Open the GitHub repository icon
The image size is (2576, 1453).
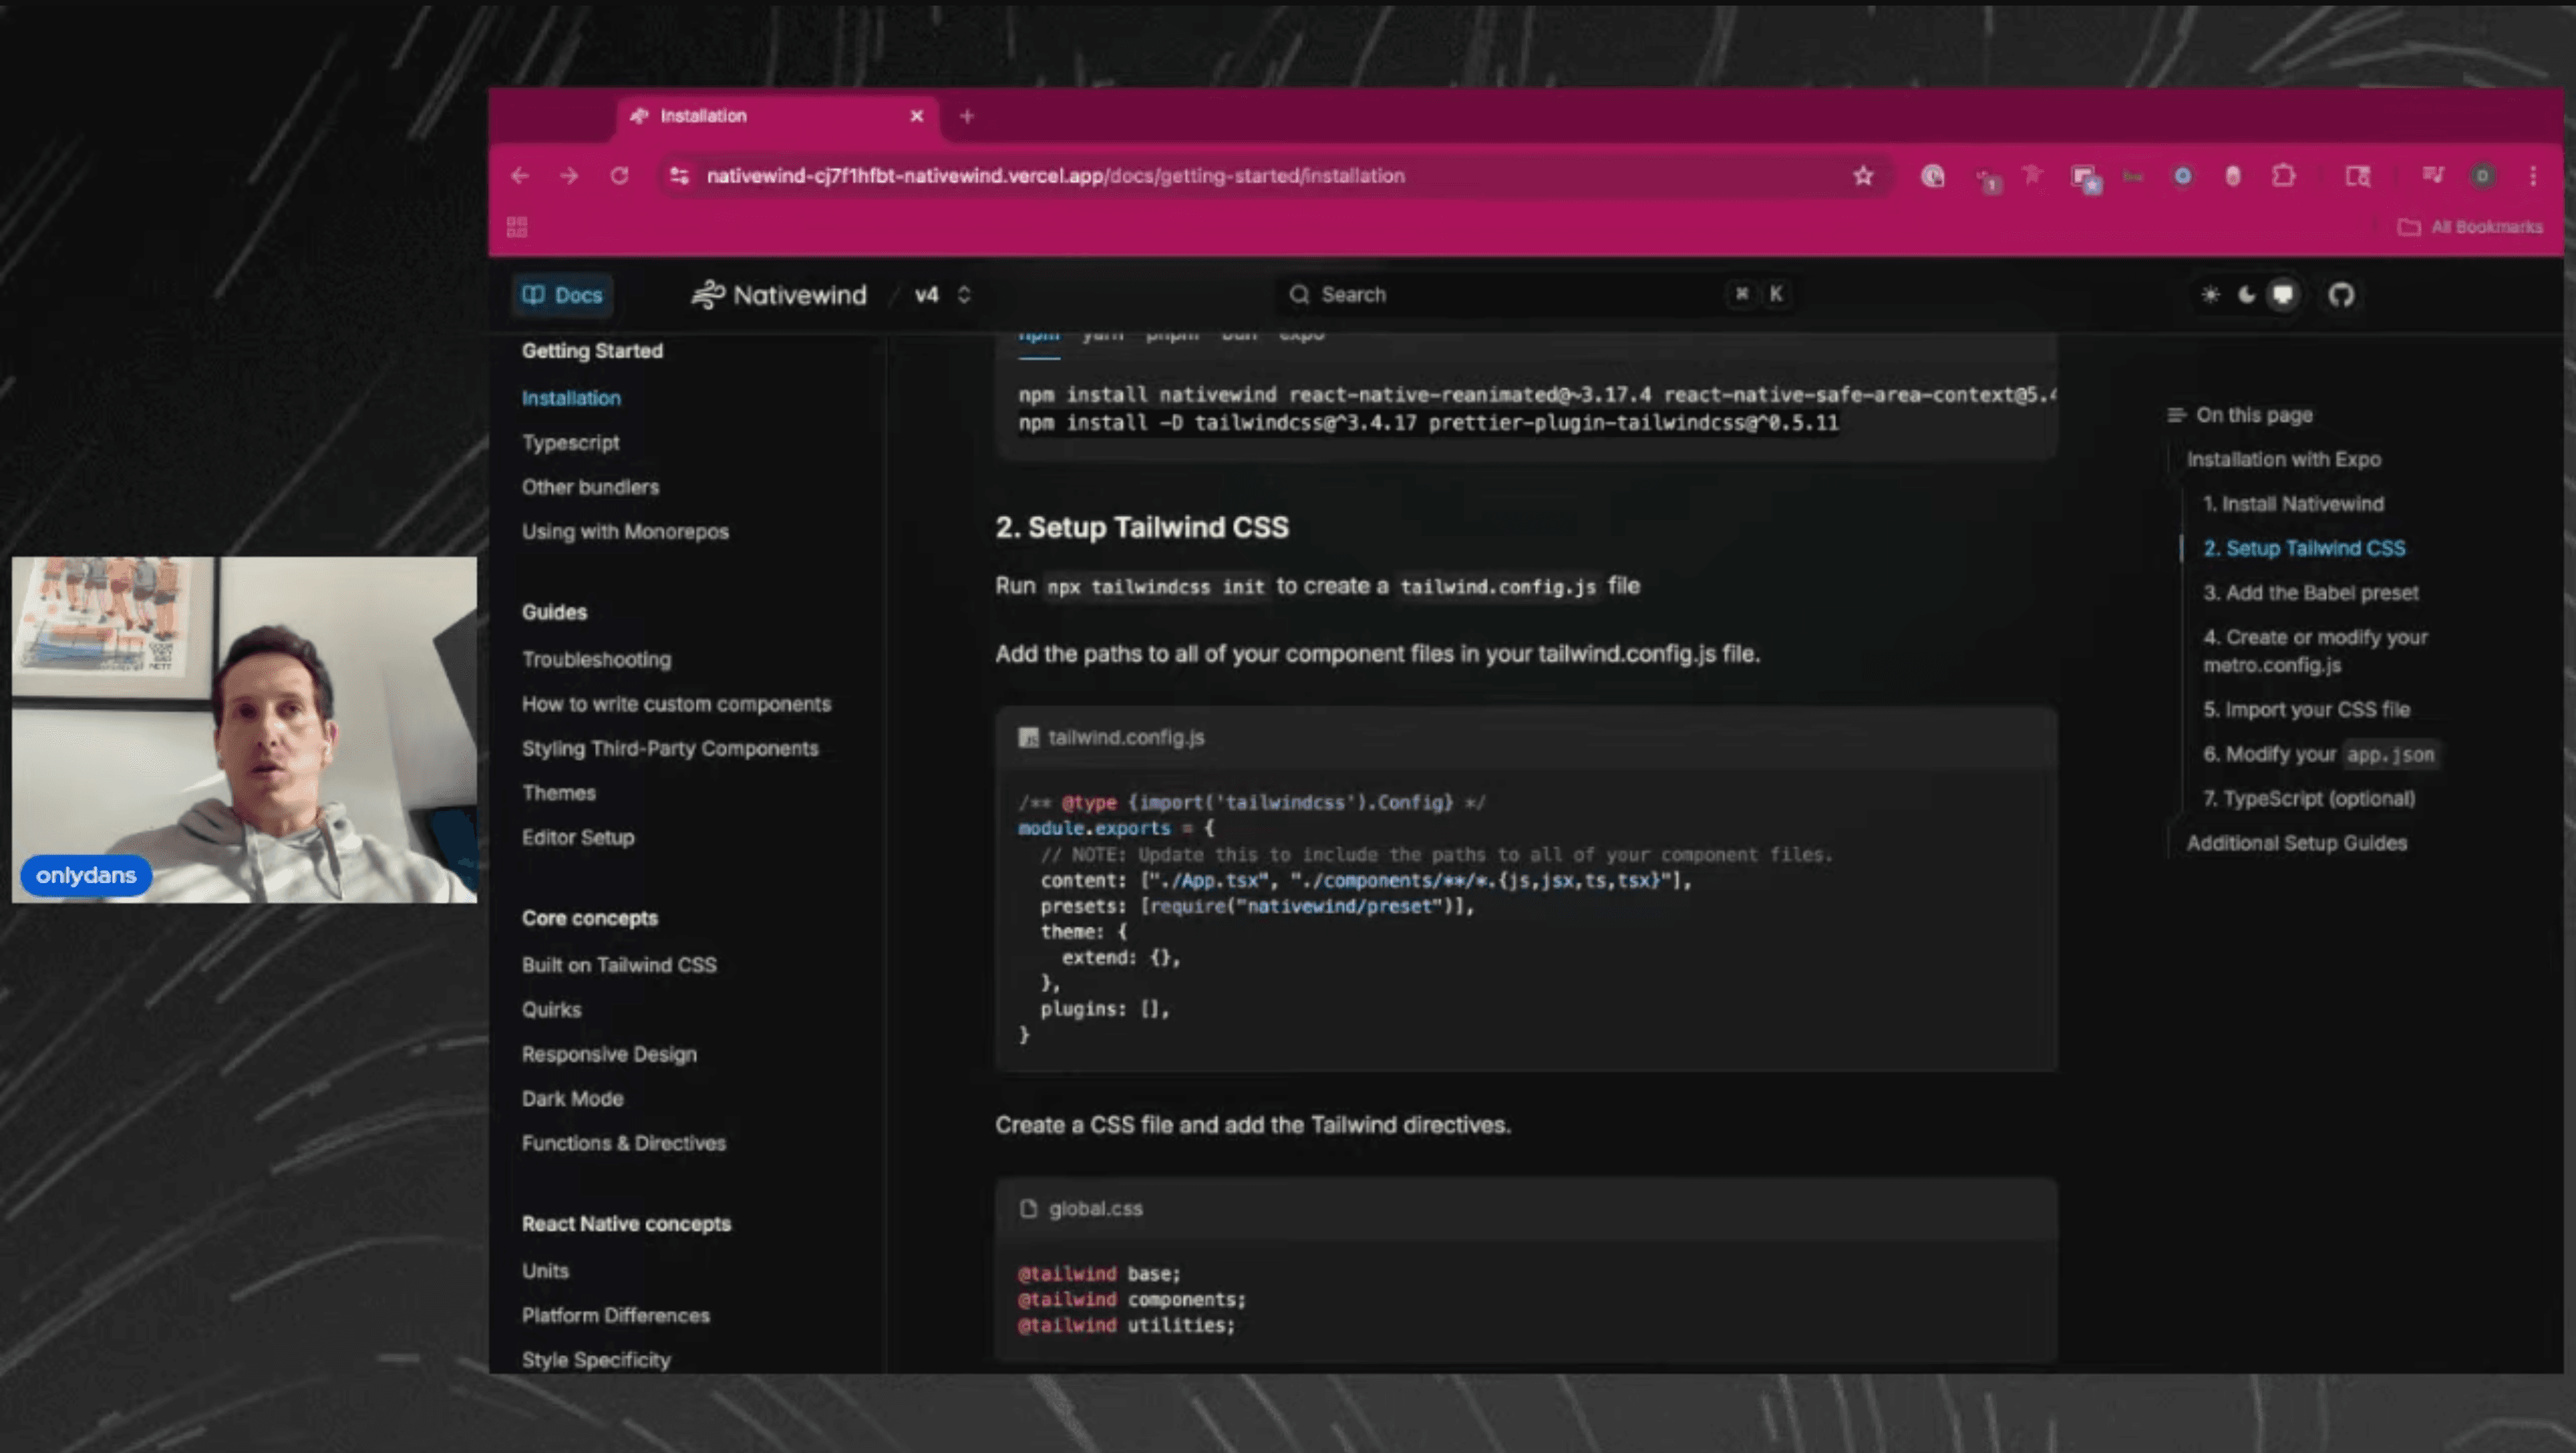(x=2341, y=295)
